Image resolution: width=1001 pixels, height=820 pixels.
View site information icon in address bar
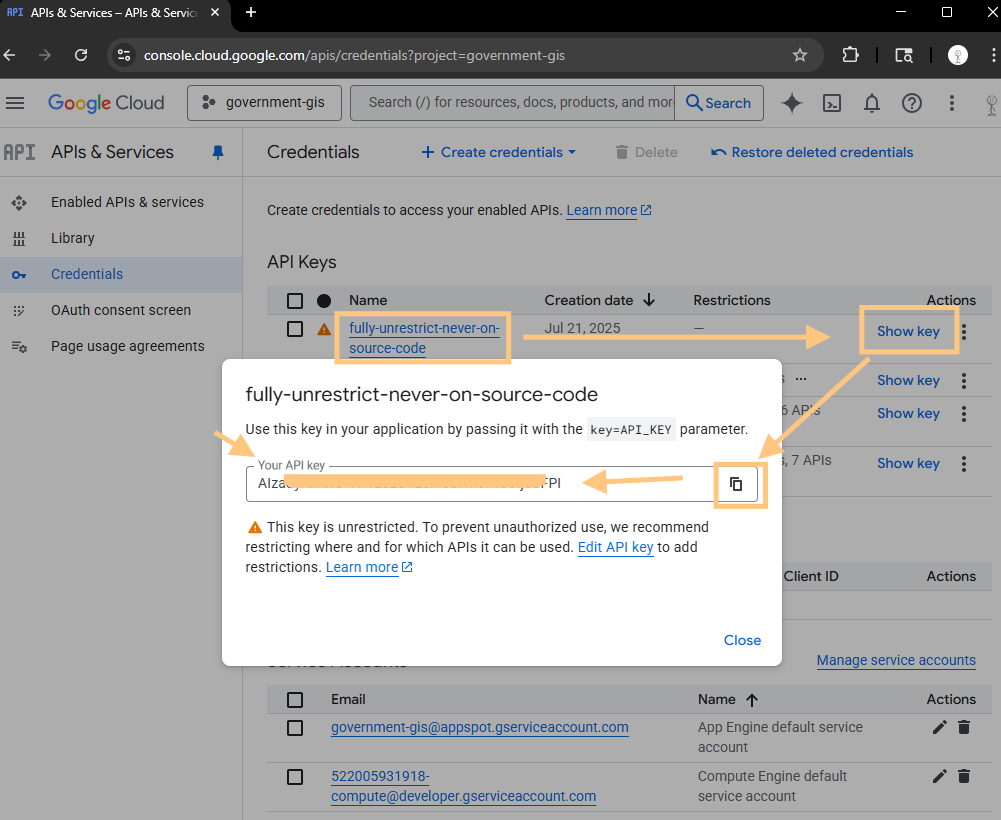point(124,56)
